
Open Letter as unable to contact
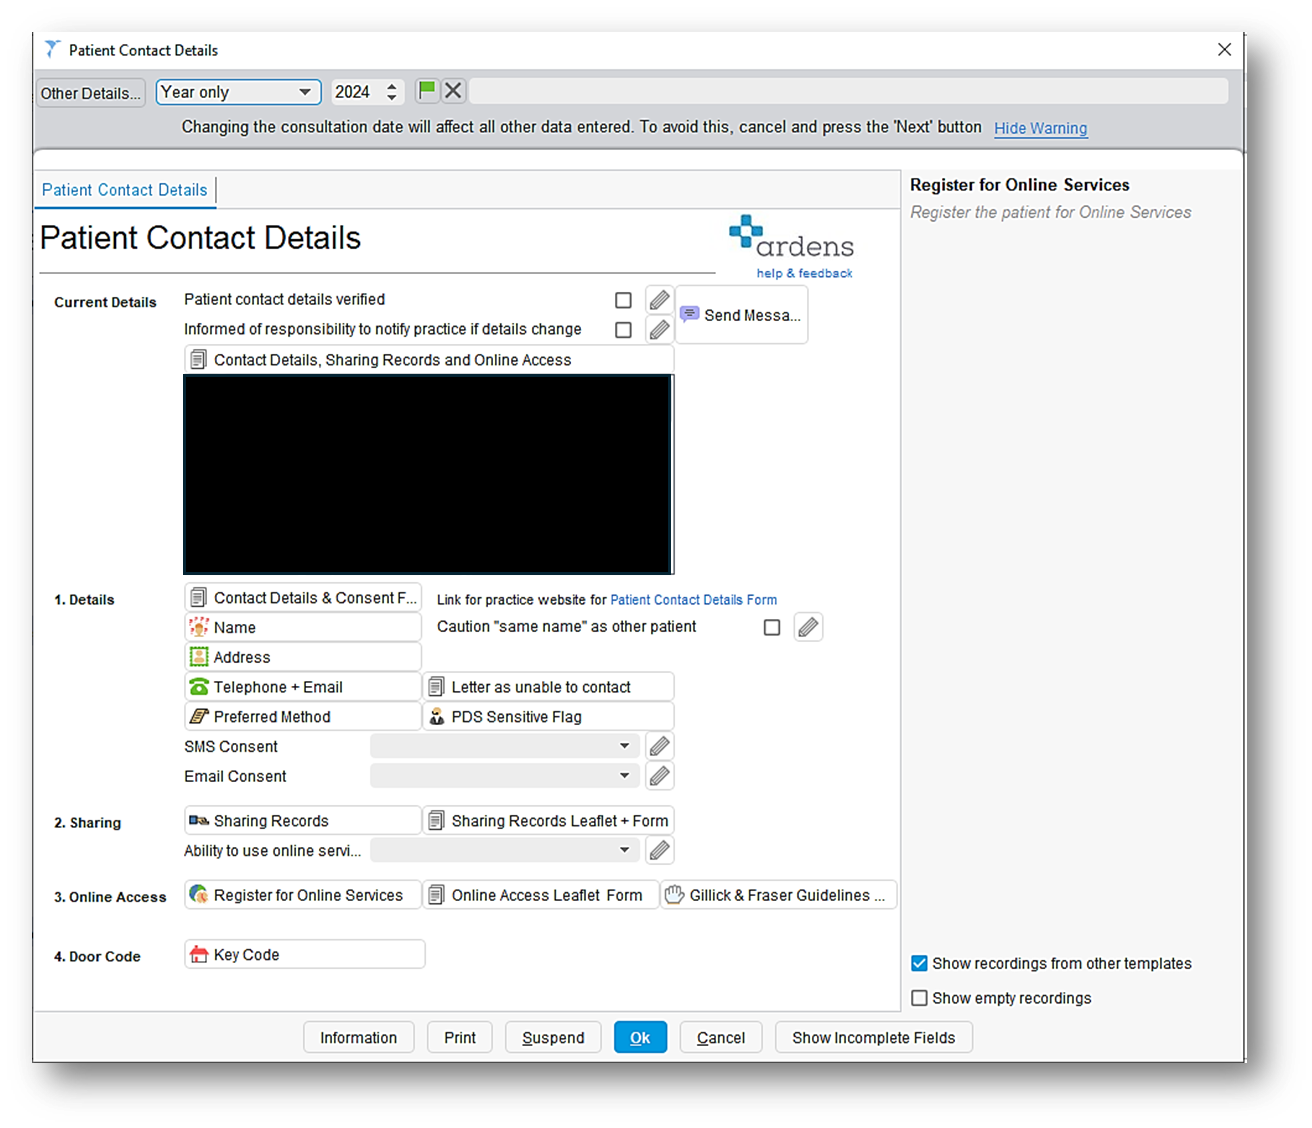click(x=548, y=687)
